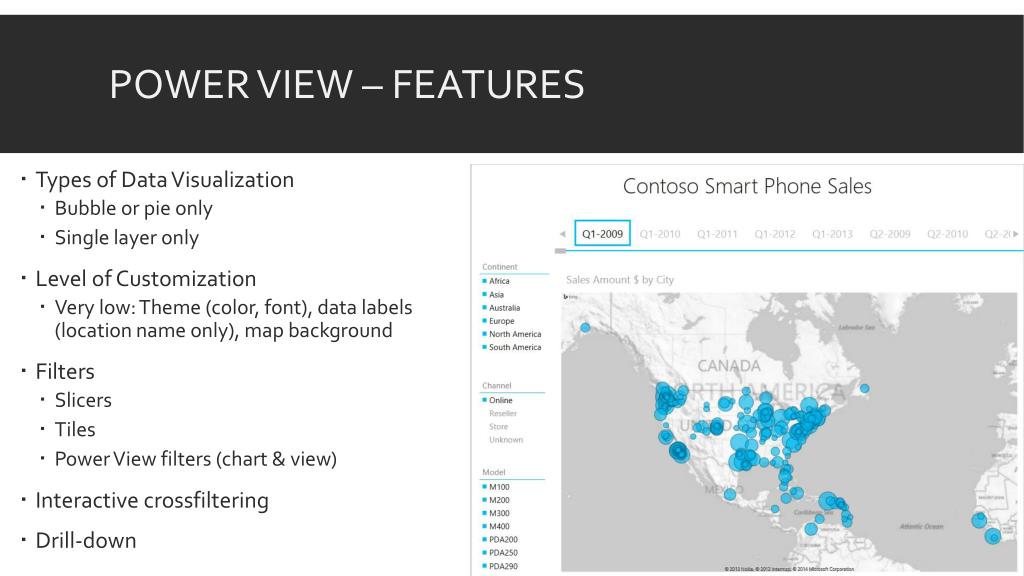Screen dimensions: 1024x576
Task: Select PDA250 in Model slicer
Action: 503,552
